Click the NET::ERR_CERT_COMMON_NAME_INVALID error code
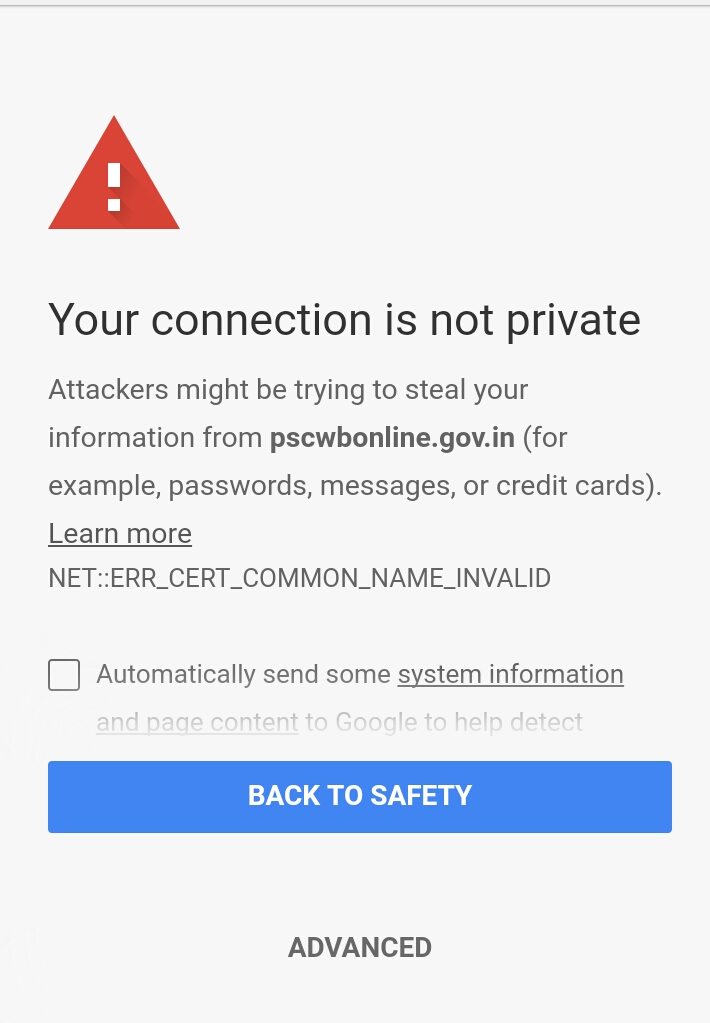Viewport: 710px width, 1023px height. (x=299, y=578)
